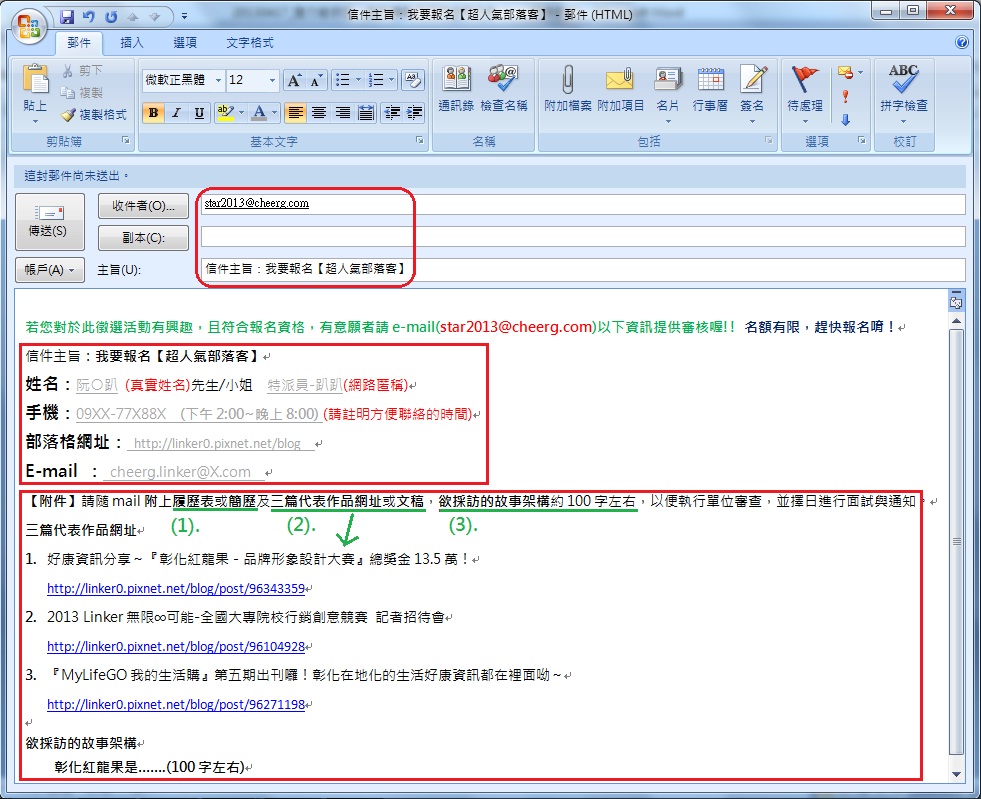Expand the 基本文字 group dialog launcher

tap(419, 141)
